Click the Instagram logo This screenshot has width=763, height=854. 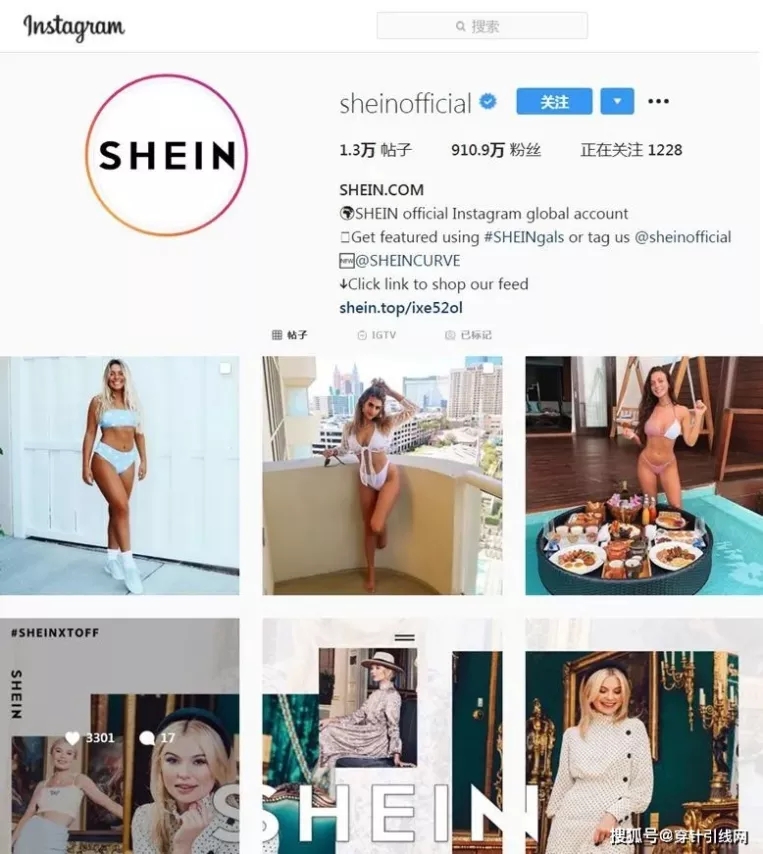[74, 27]
